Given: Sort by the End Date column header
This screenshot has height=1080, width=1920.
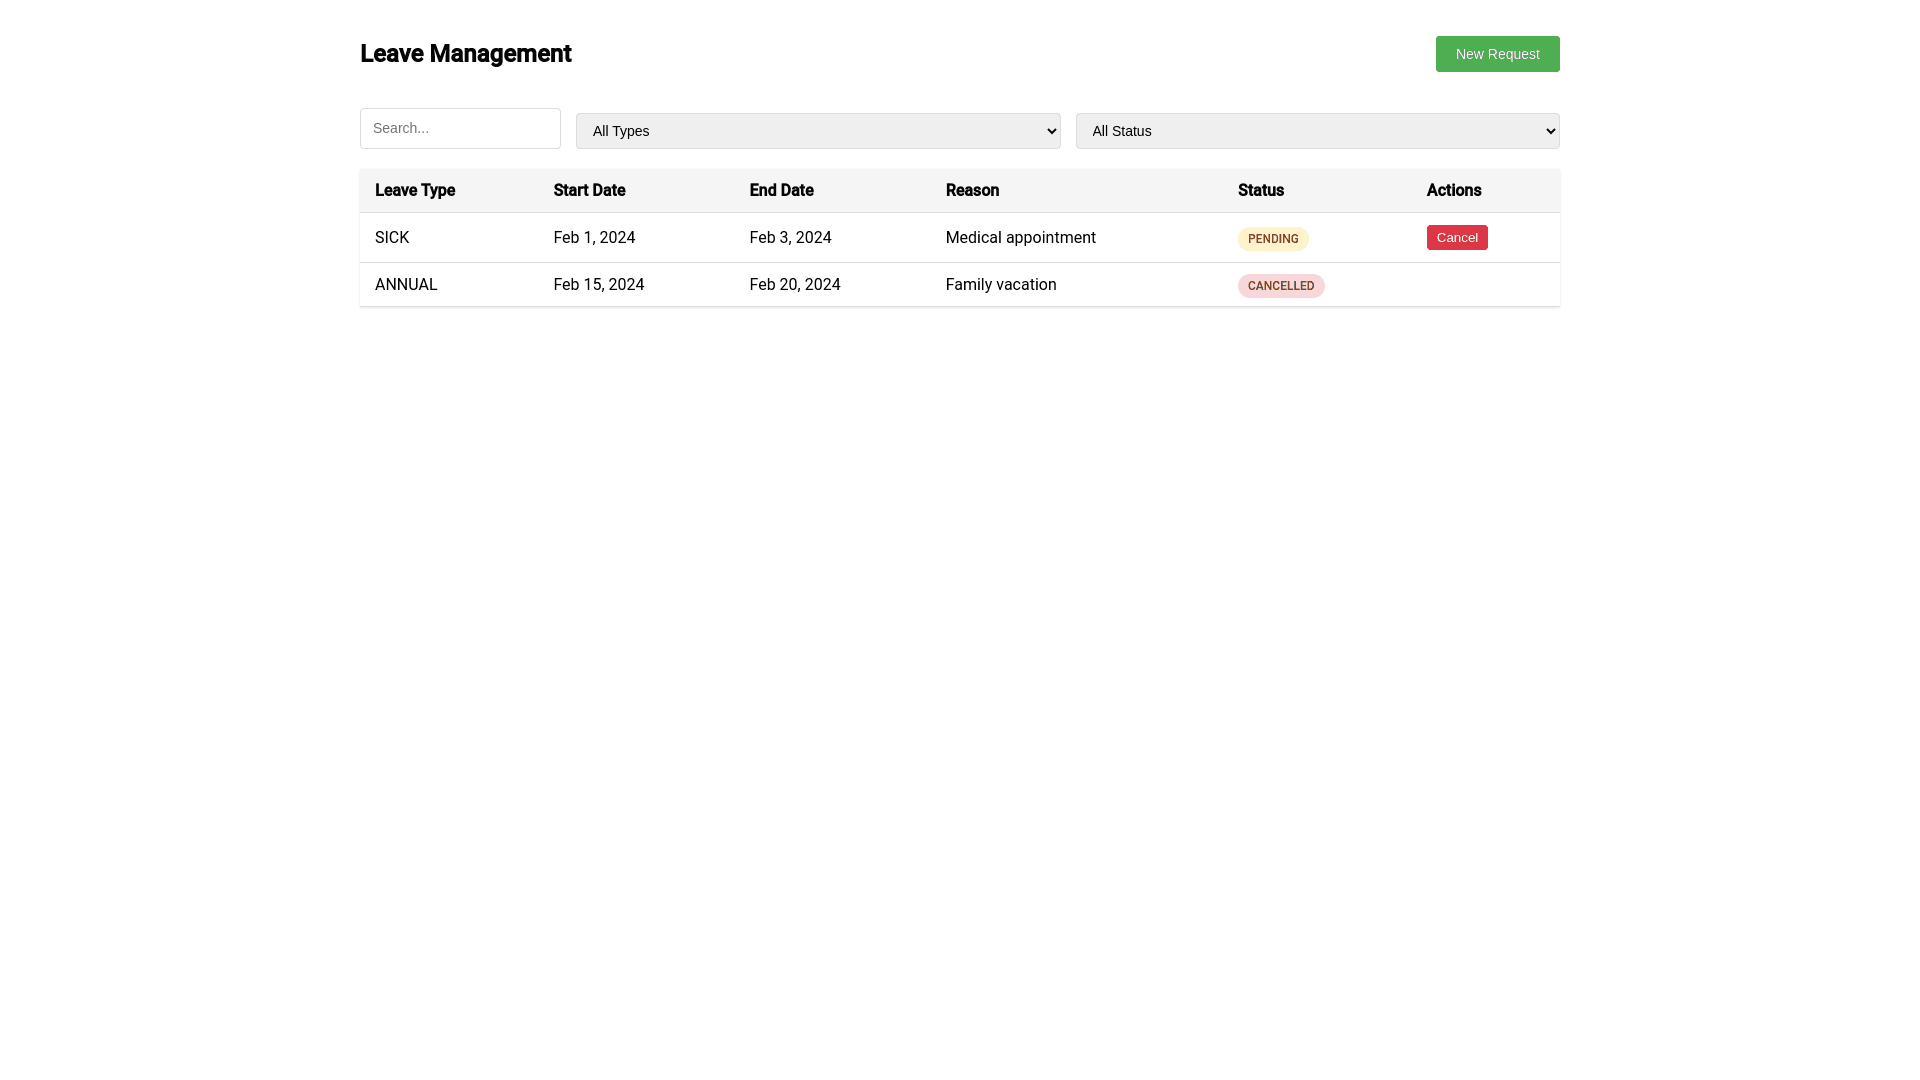Looking at the screenshot, I should pos(781,190).
